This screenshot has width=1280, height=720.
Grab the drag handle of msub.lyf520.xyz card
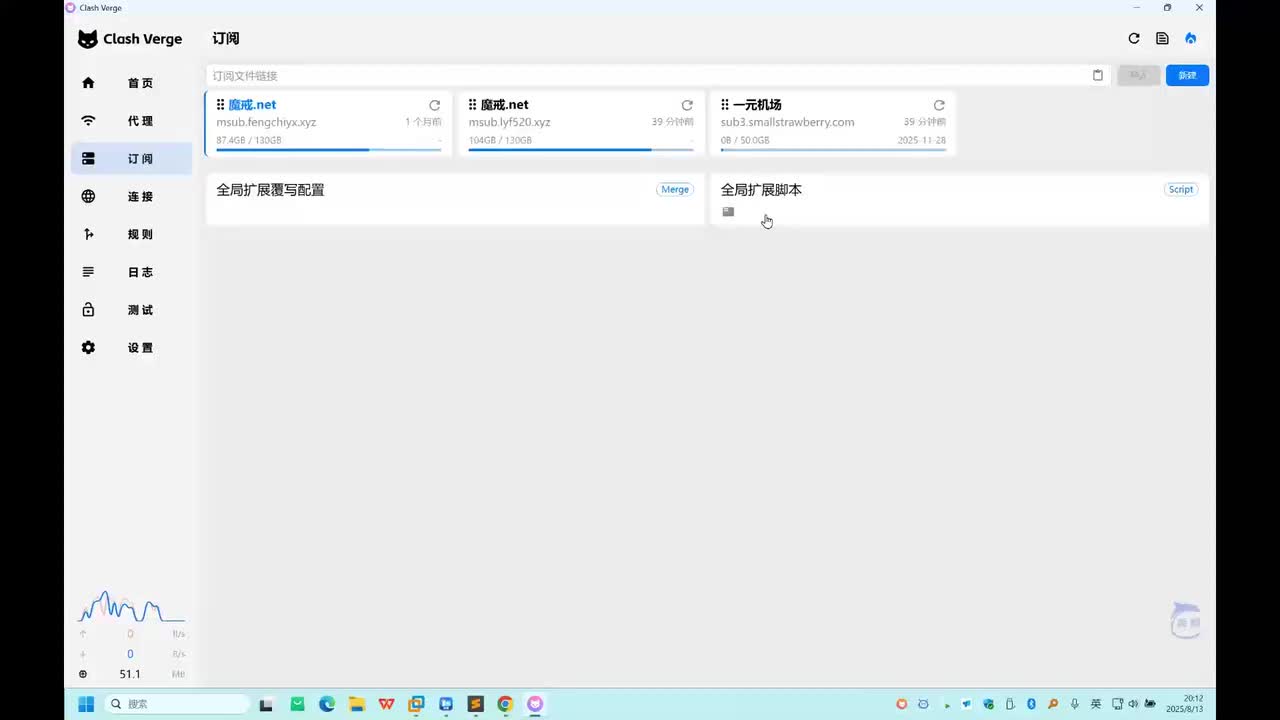pos(473,105)
